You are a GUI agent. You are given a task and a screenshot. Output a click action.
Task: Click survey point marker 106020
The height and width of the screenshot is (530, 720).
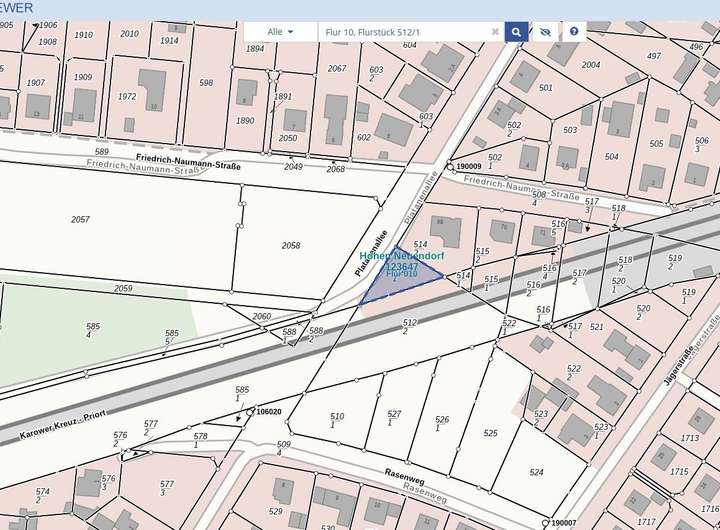coord(250,411)
